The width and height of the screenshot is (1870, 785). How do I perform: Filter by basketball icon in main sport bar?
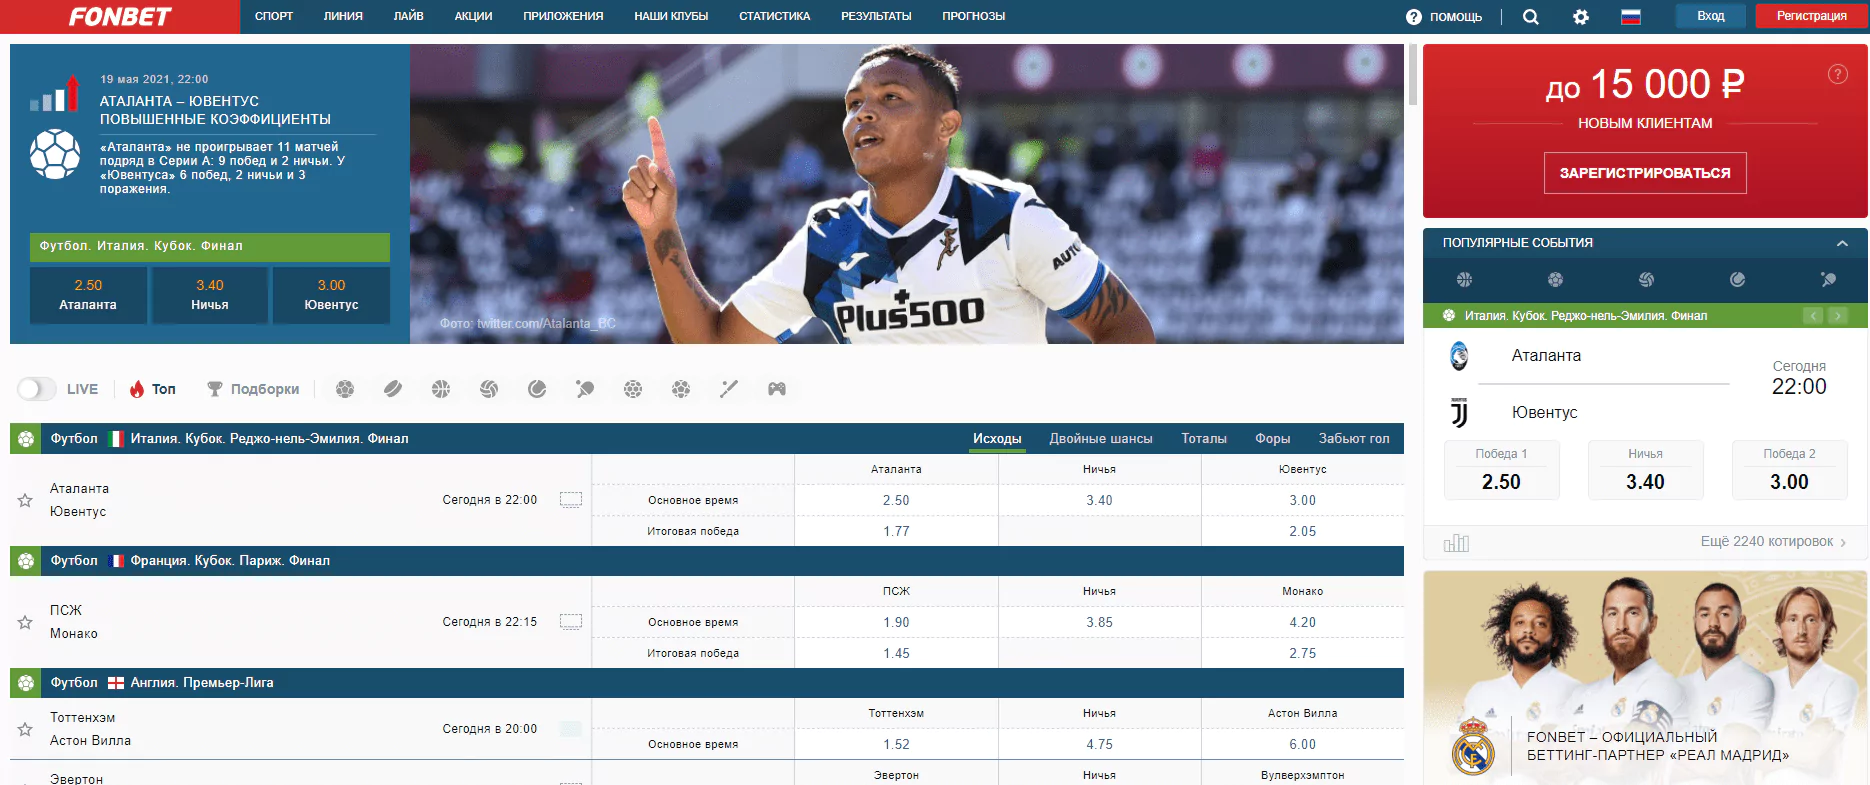(441, 389)
